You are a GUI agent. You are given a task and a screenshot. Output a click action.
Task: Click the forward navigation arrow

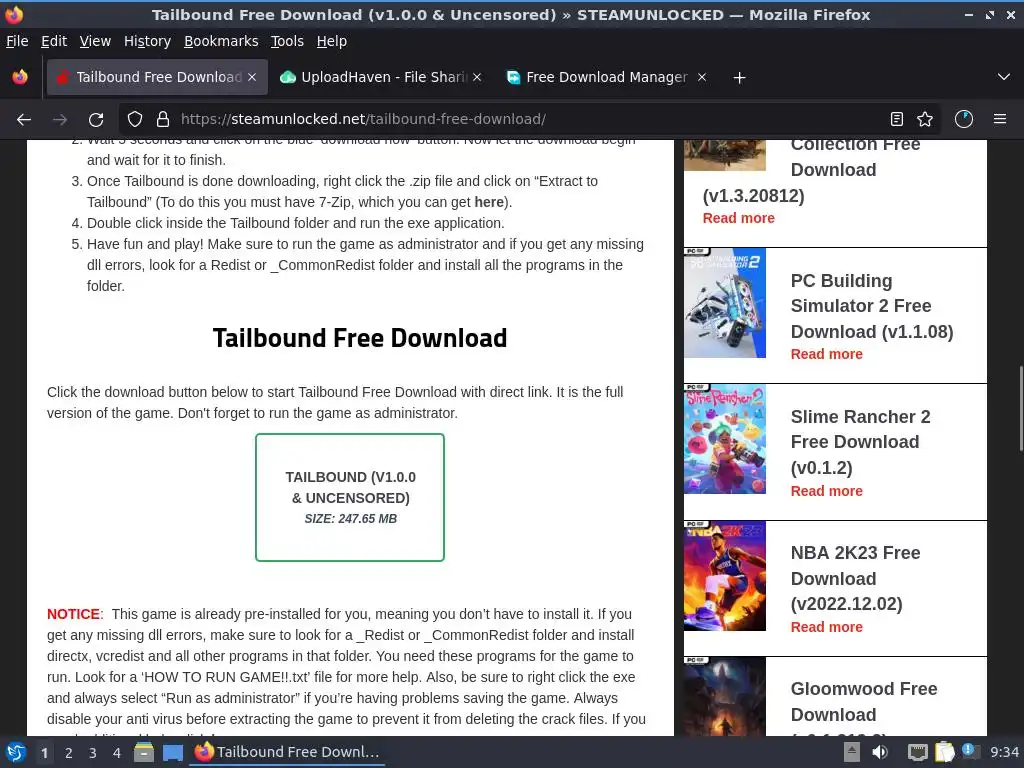click(x=60, y=120)
